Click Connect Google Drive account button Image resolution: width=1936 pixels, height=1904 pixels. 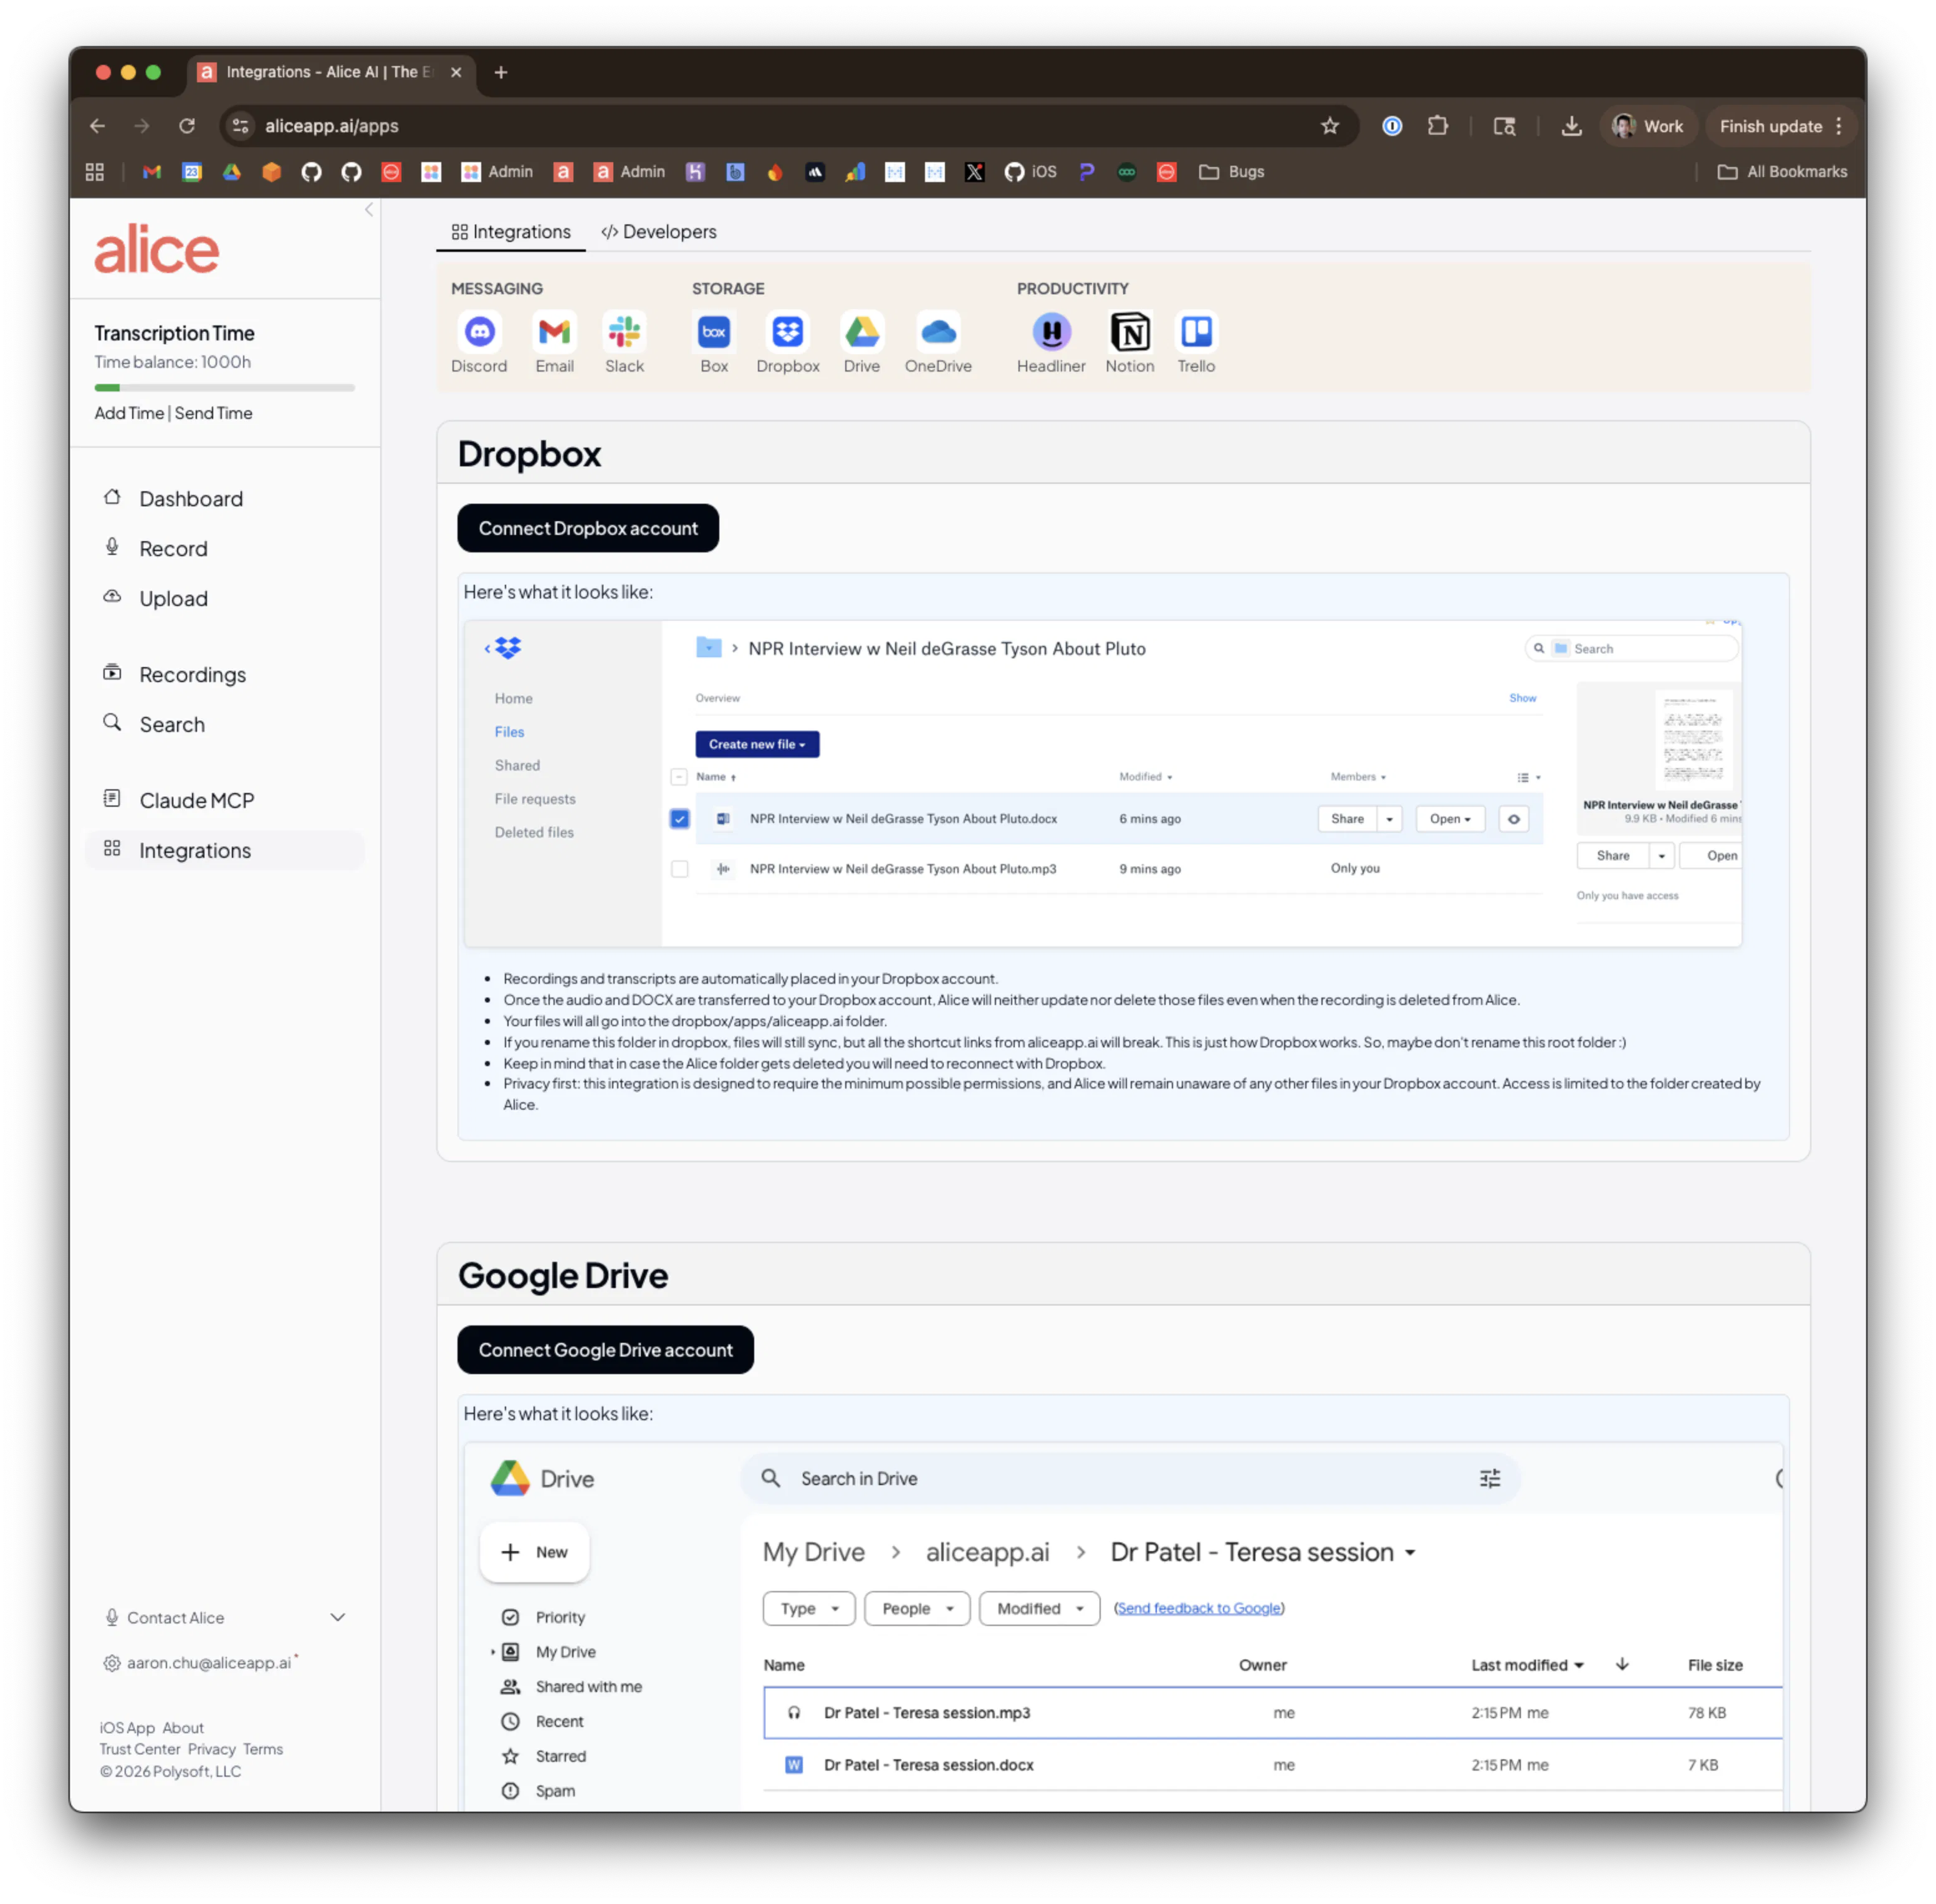point(605,1350)
